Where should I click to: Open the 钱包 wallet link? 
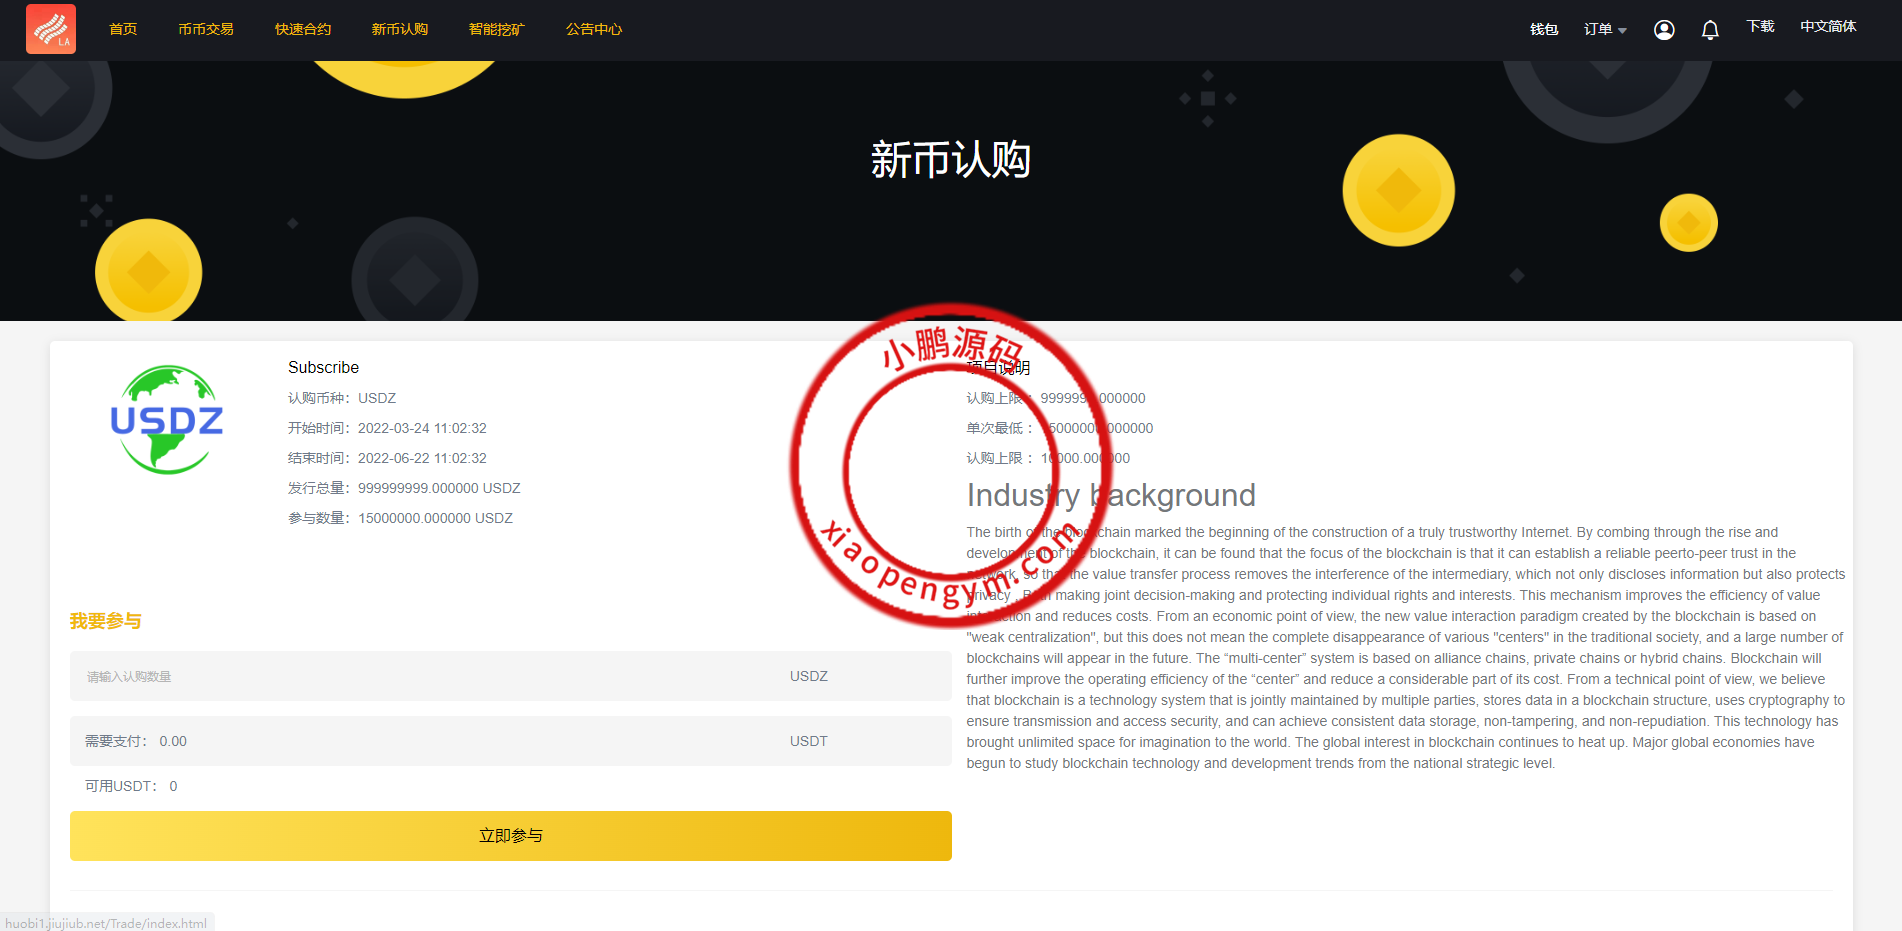[1543, 30]
